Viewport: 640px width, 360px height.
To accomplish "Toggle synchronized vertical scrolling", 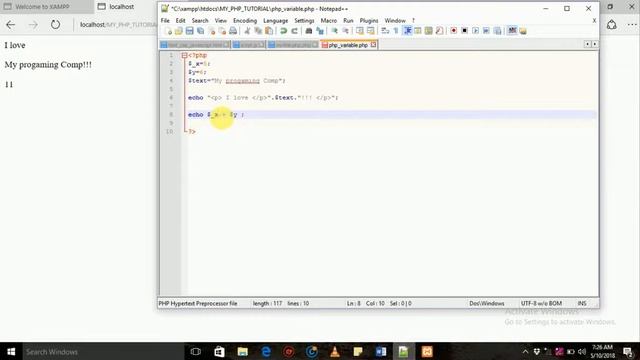I will [x=360, y=31].
